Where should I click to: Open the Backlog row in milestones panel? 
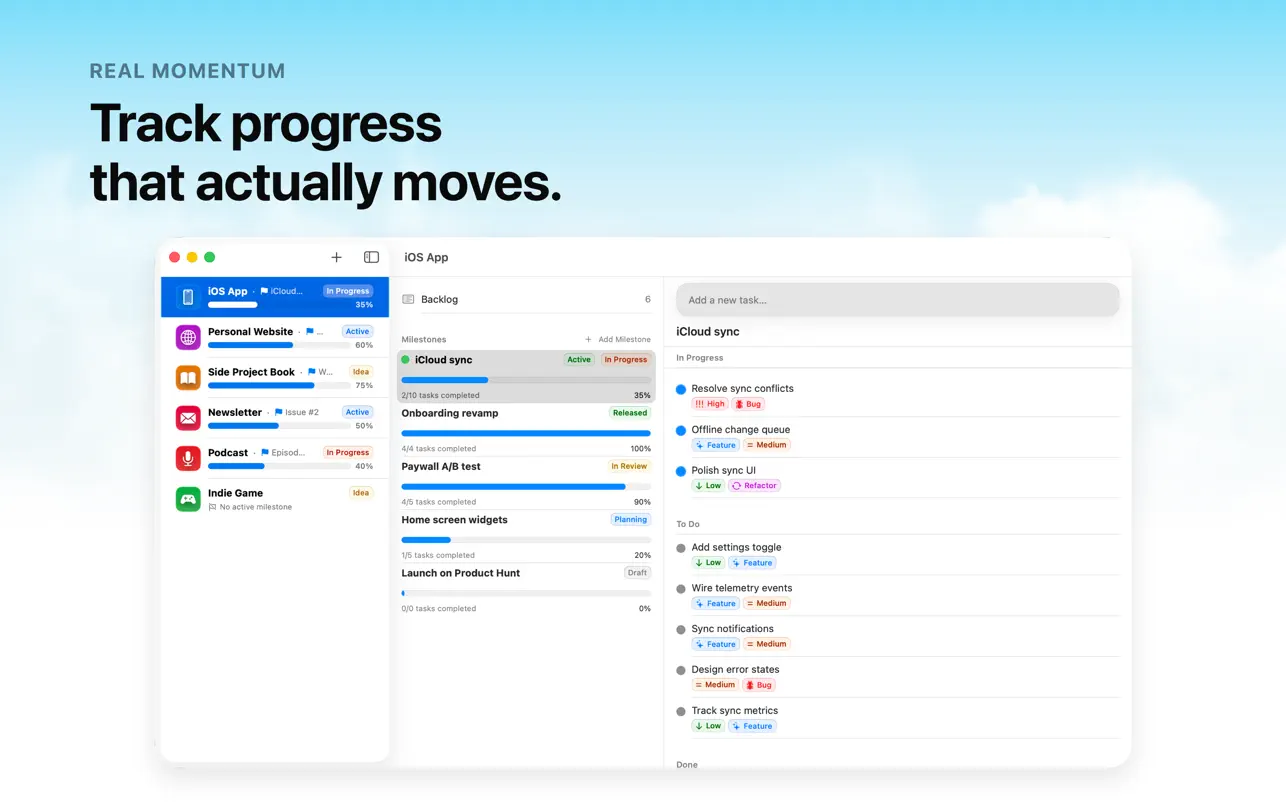(526, 299)
